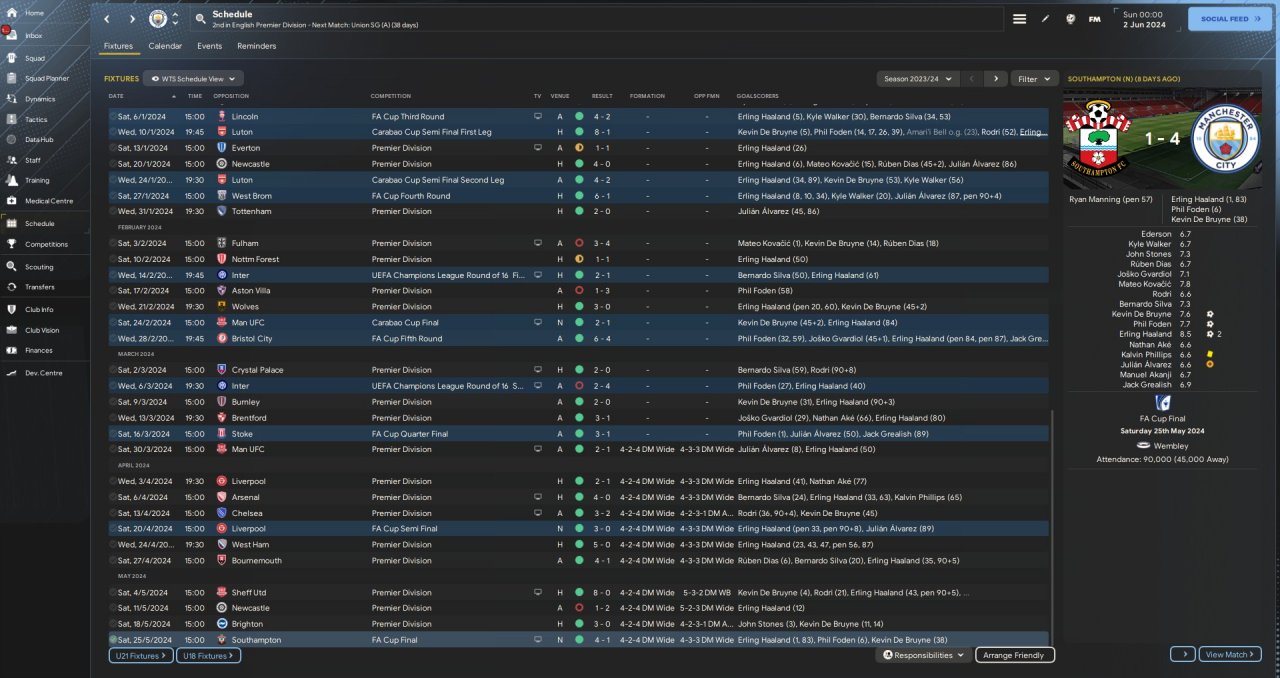Switch to the Calendar tab

165,46
